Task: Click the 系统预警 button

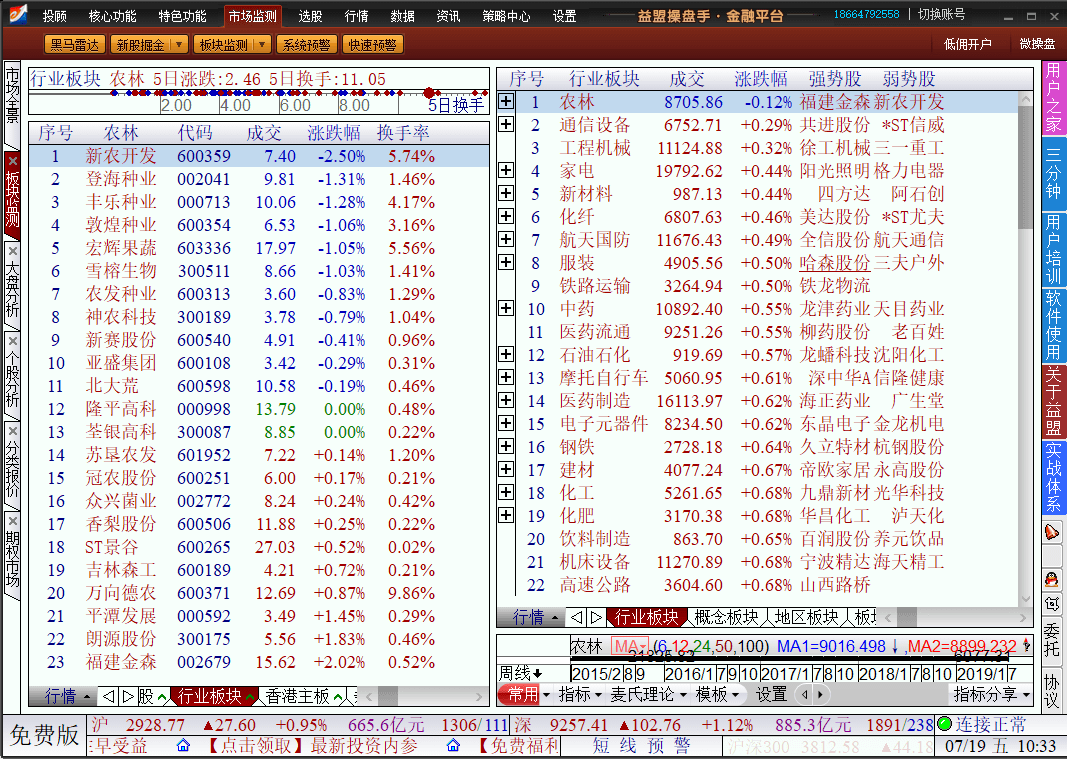Action: 306,45
